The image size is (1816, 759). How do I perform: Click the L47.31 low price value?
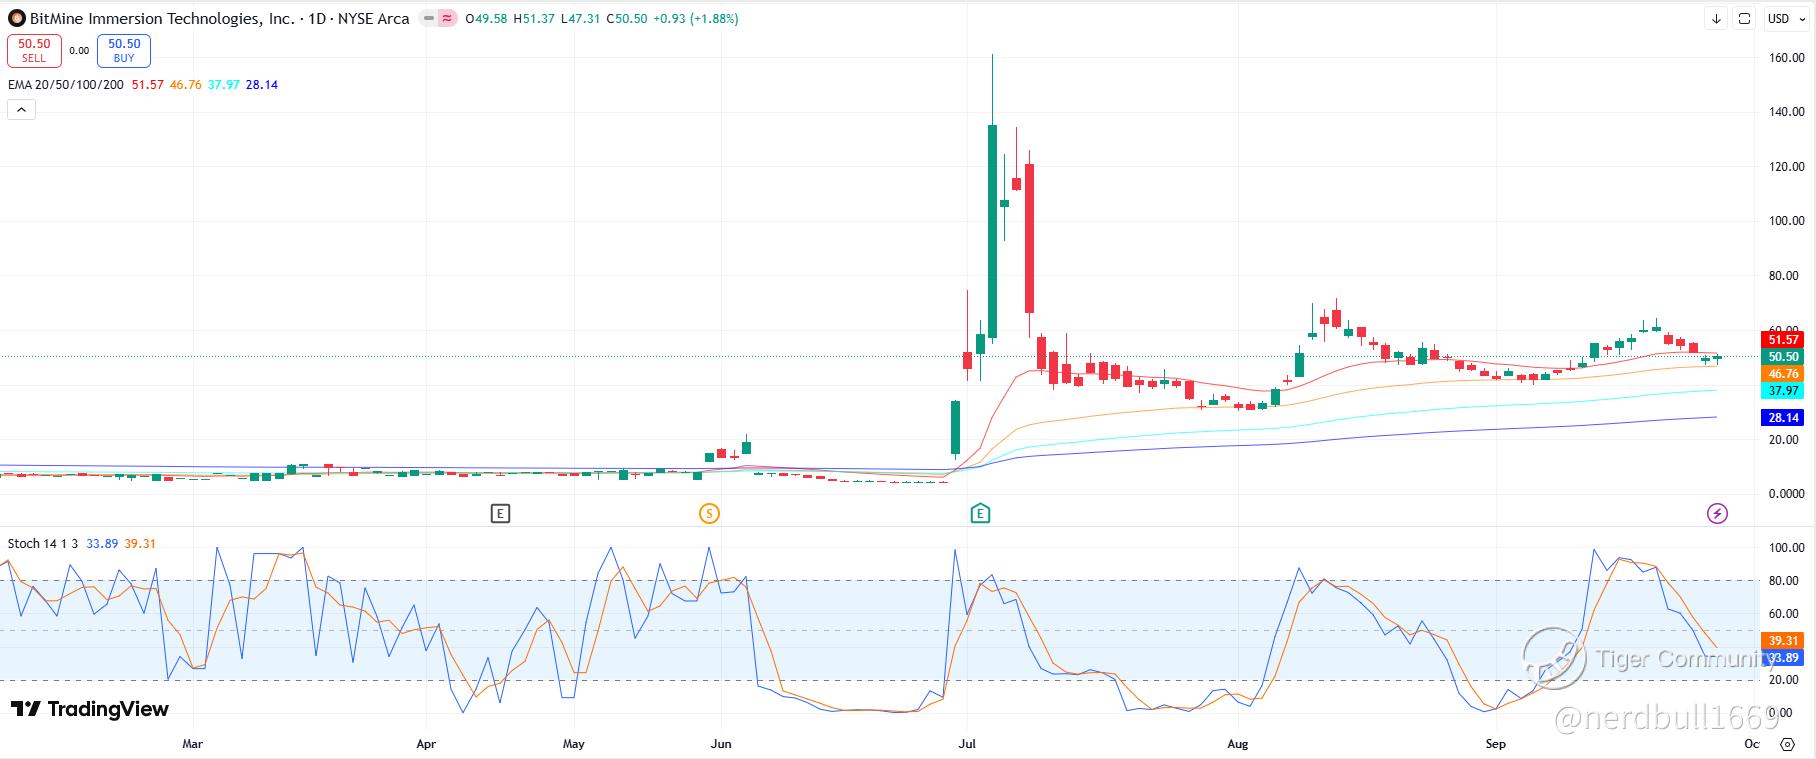click(580, 19)
